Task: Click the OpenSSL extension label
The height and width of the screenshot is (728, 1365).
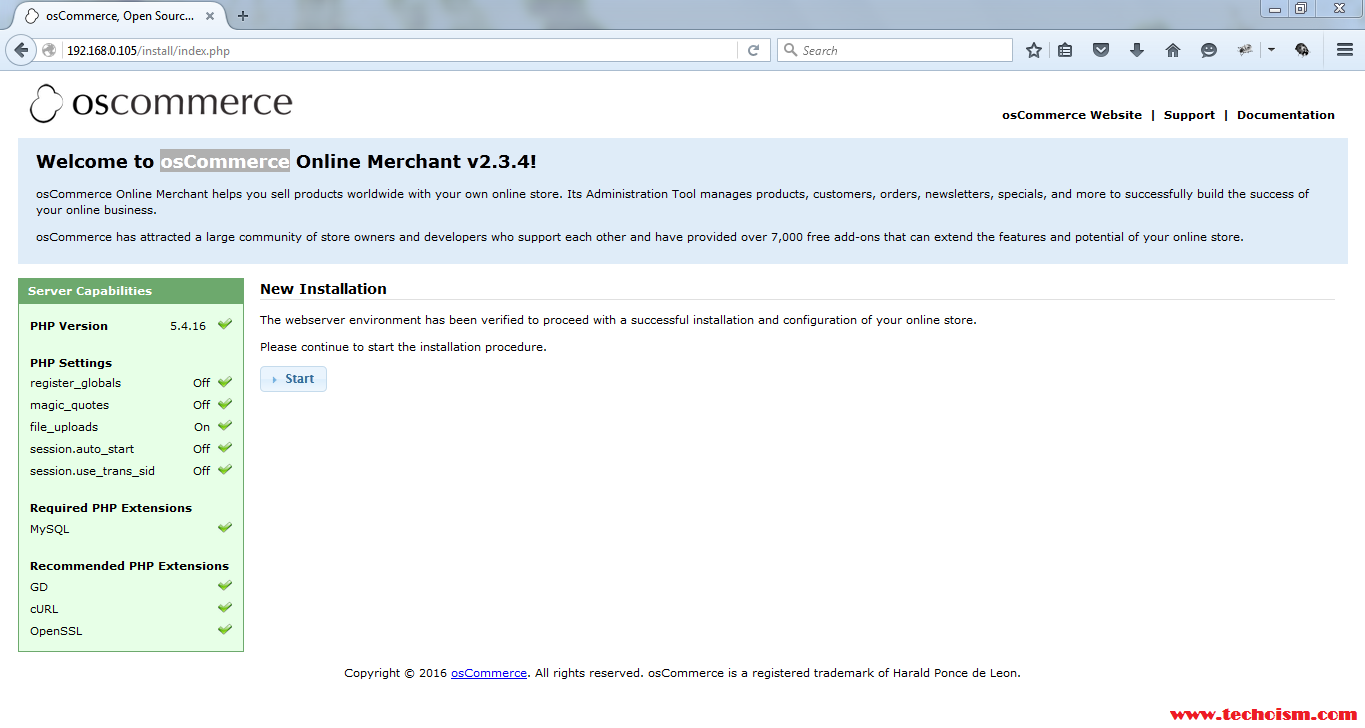Action: tap(56, 631)
